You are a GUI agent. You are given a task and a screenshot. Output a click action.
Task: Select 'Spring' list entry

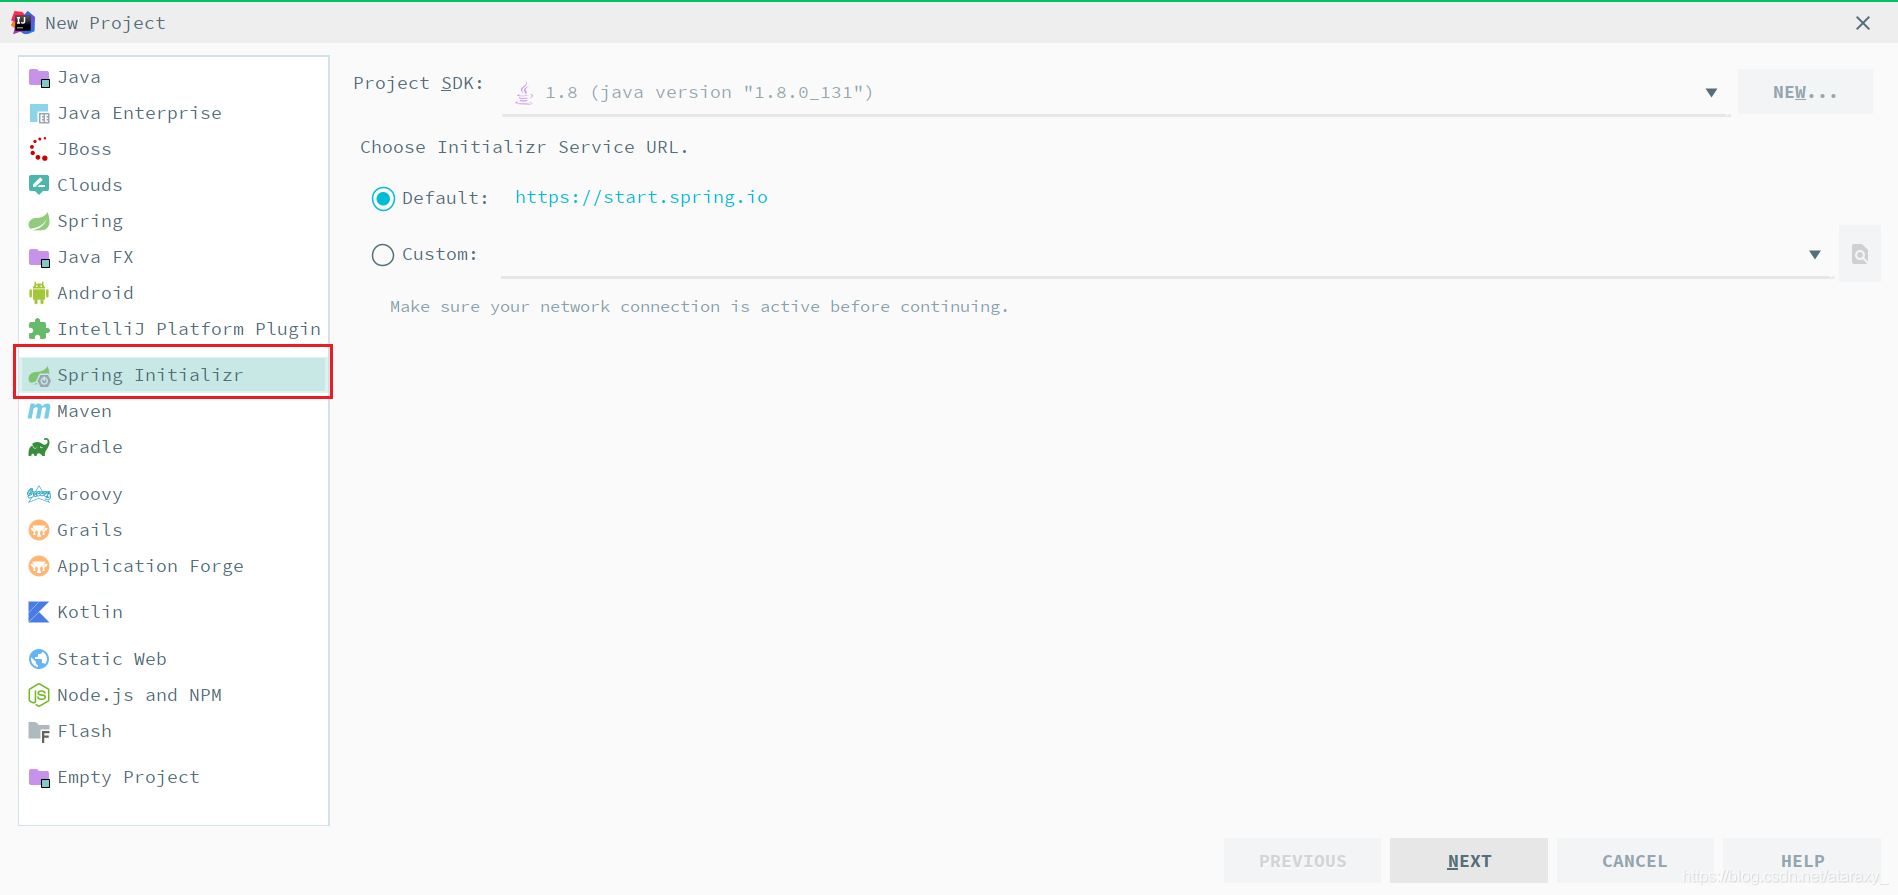174,221
